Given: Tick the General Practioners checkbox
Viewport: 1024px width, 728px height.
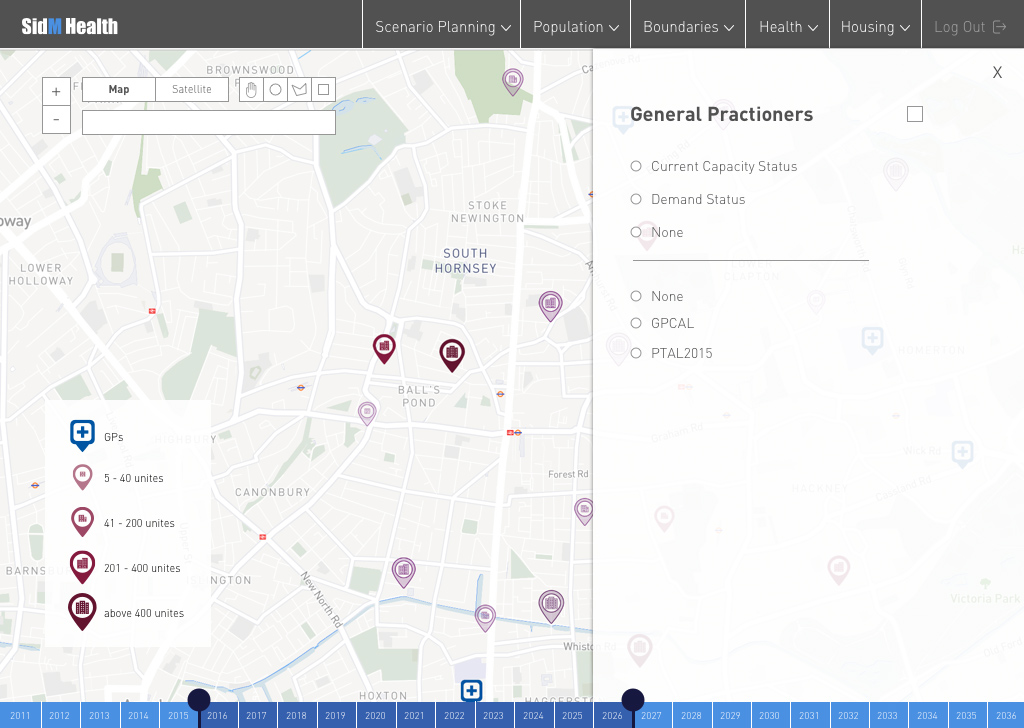Looking at the screenshot, I should click(x=914, y=114).
